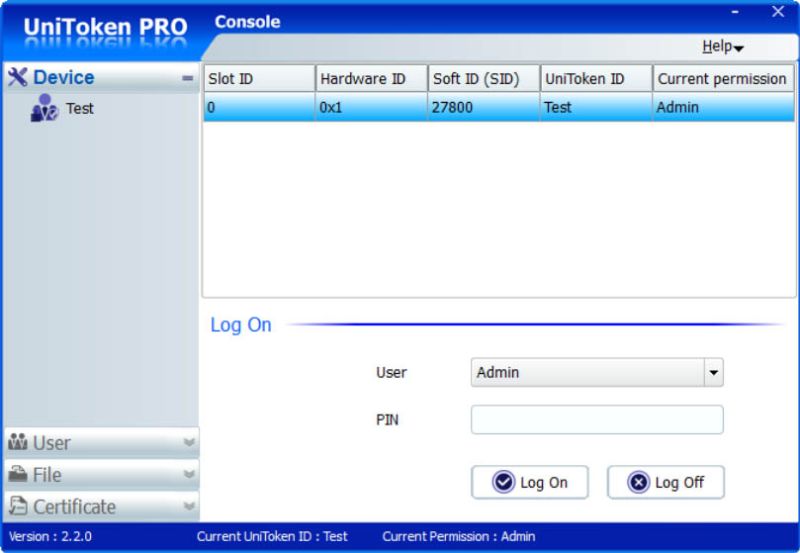
Task: Open the File section header
Action: [102, 474]
